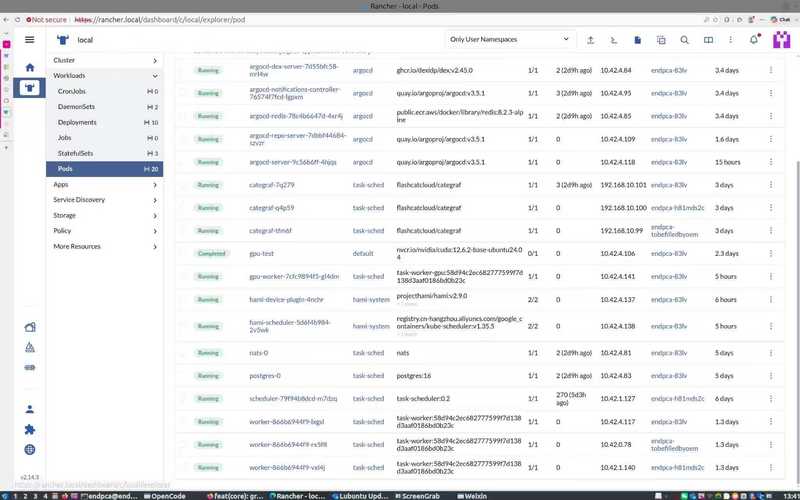
Task: Click the Import YAML upload icon
Action: (590, 40)
